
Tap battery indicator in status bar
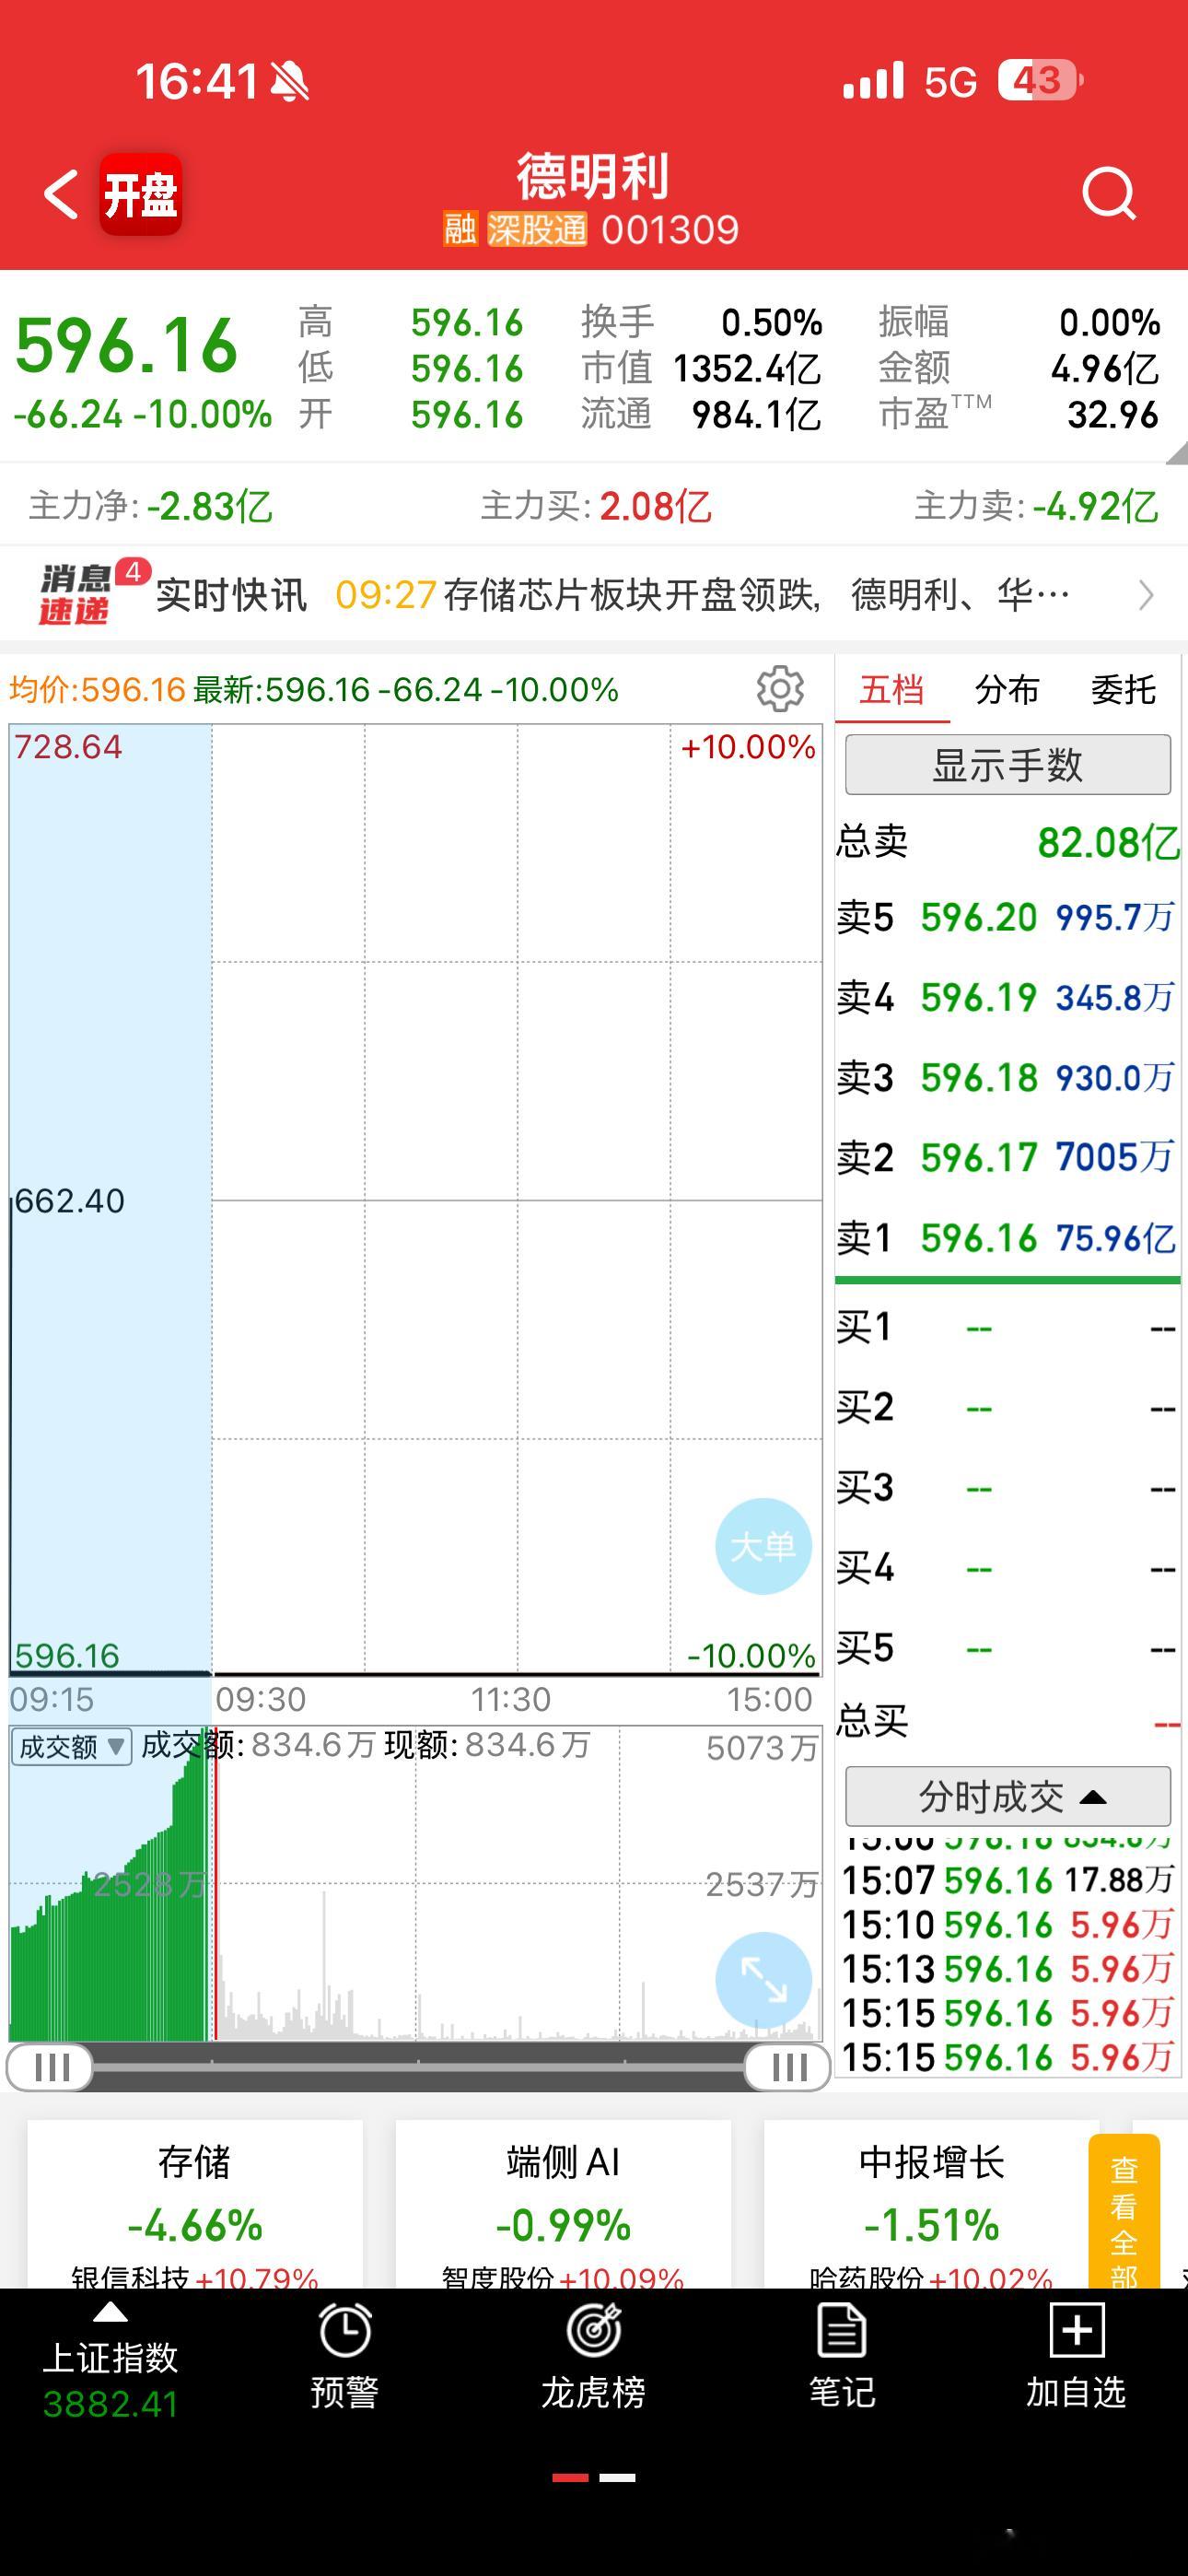pos(1040,80)
